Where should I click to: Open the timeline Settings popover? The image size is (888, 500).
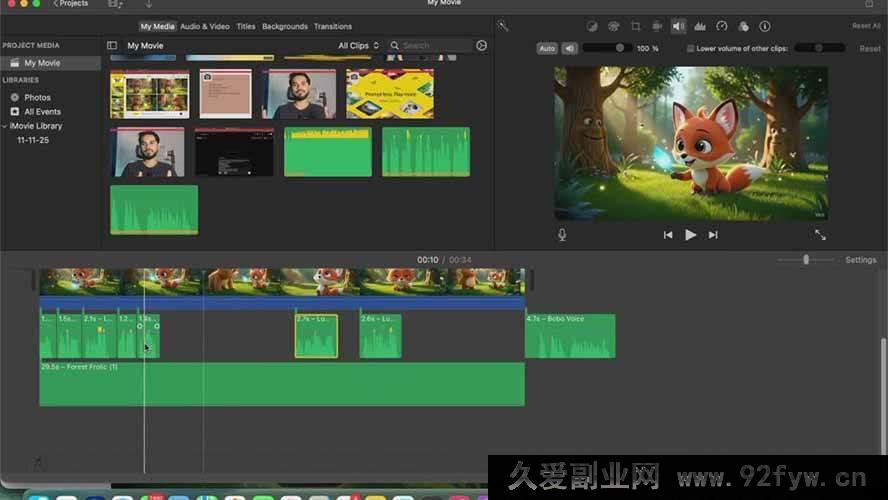coord(860,260)
